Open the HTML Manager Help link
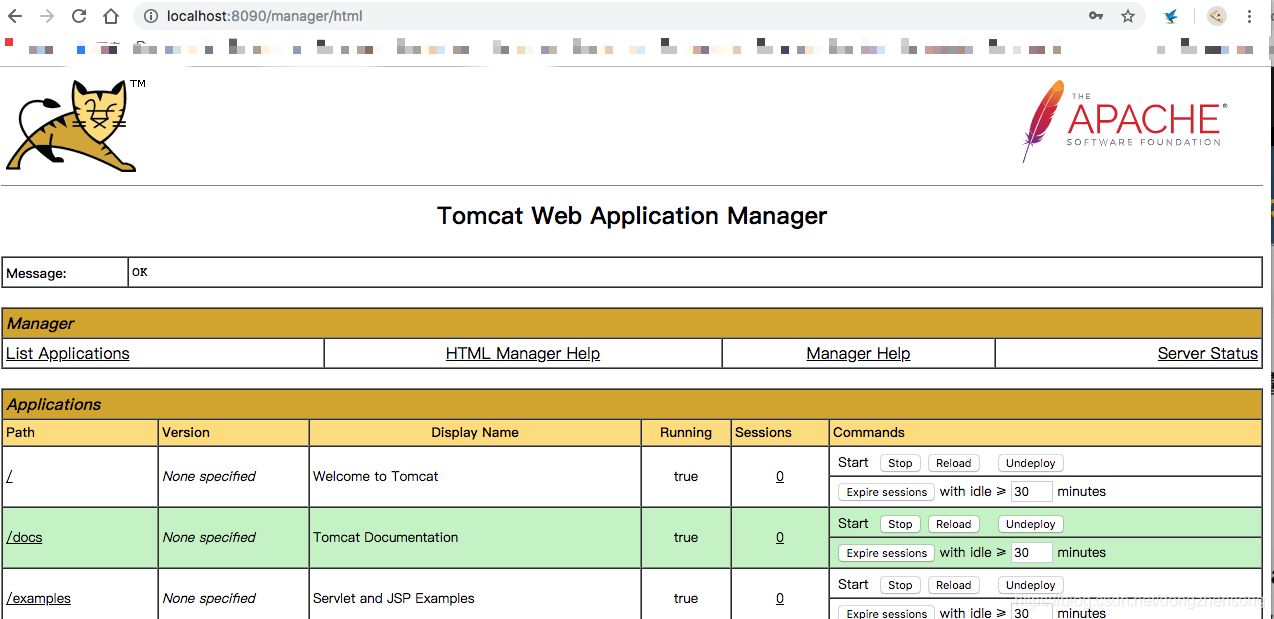The width and height of the screenshot is (1274, 619). (523, 353)
